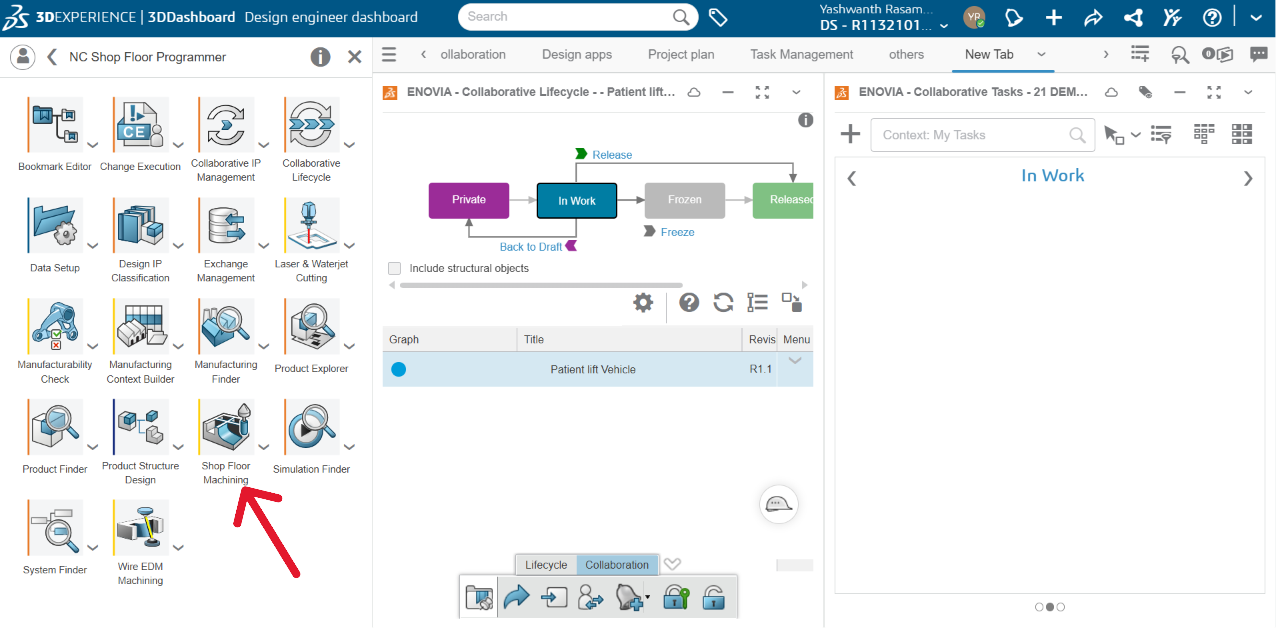Image resolution: width=1276 pixels, height=628 pixels.
Task: Click the transfer ownership person icon
Action: 591,598
